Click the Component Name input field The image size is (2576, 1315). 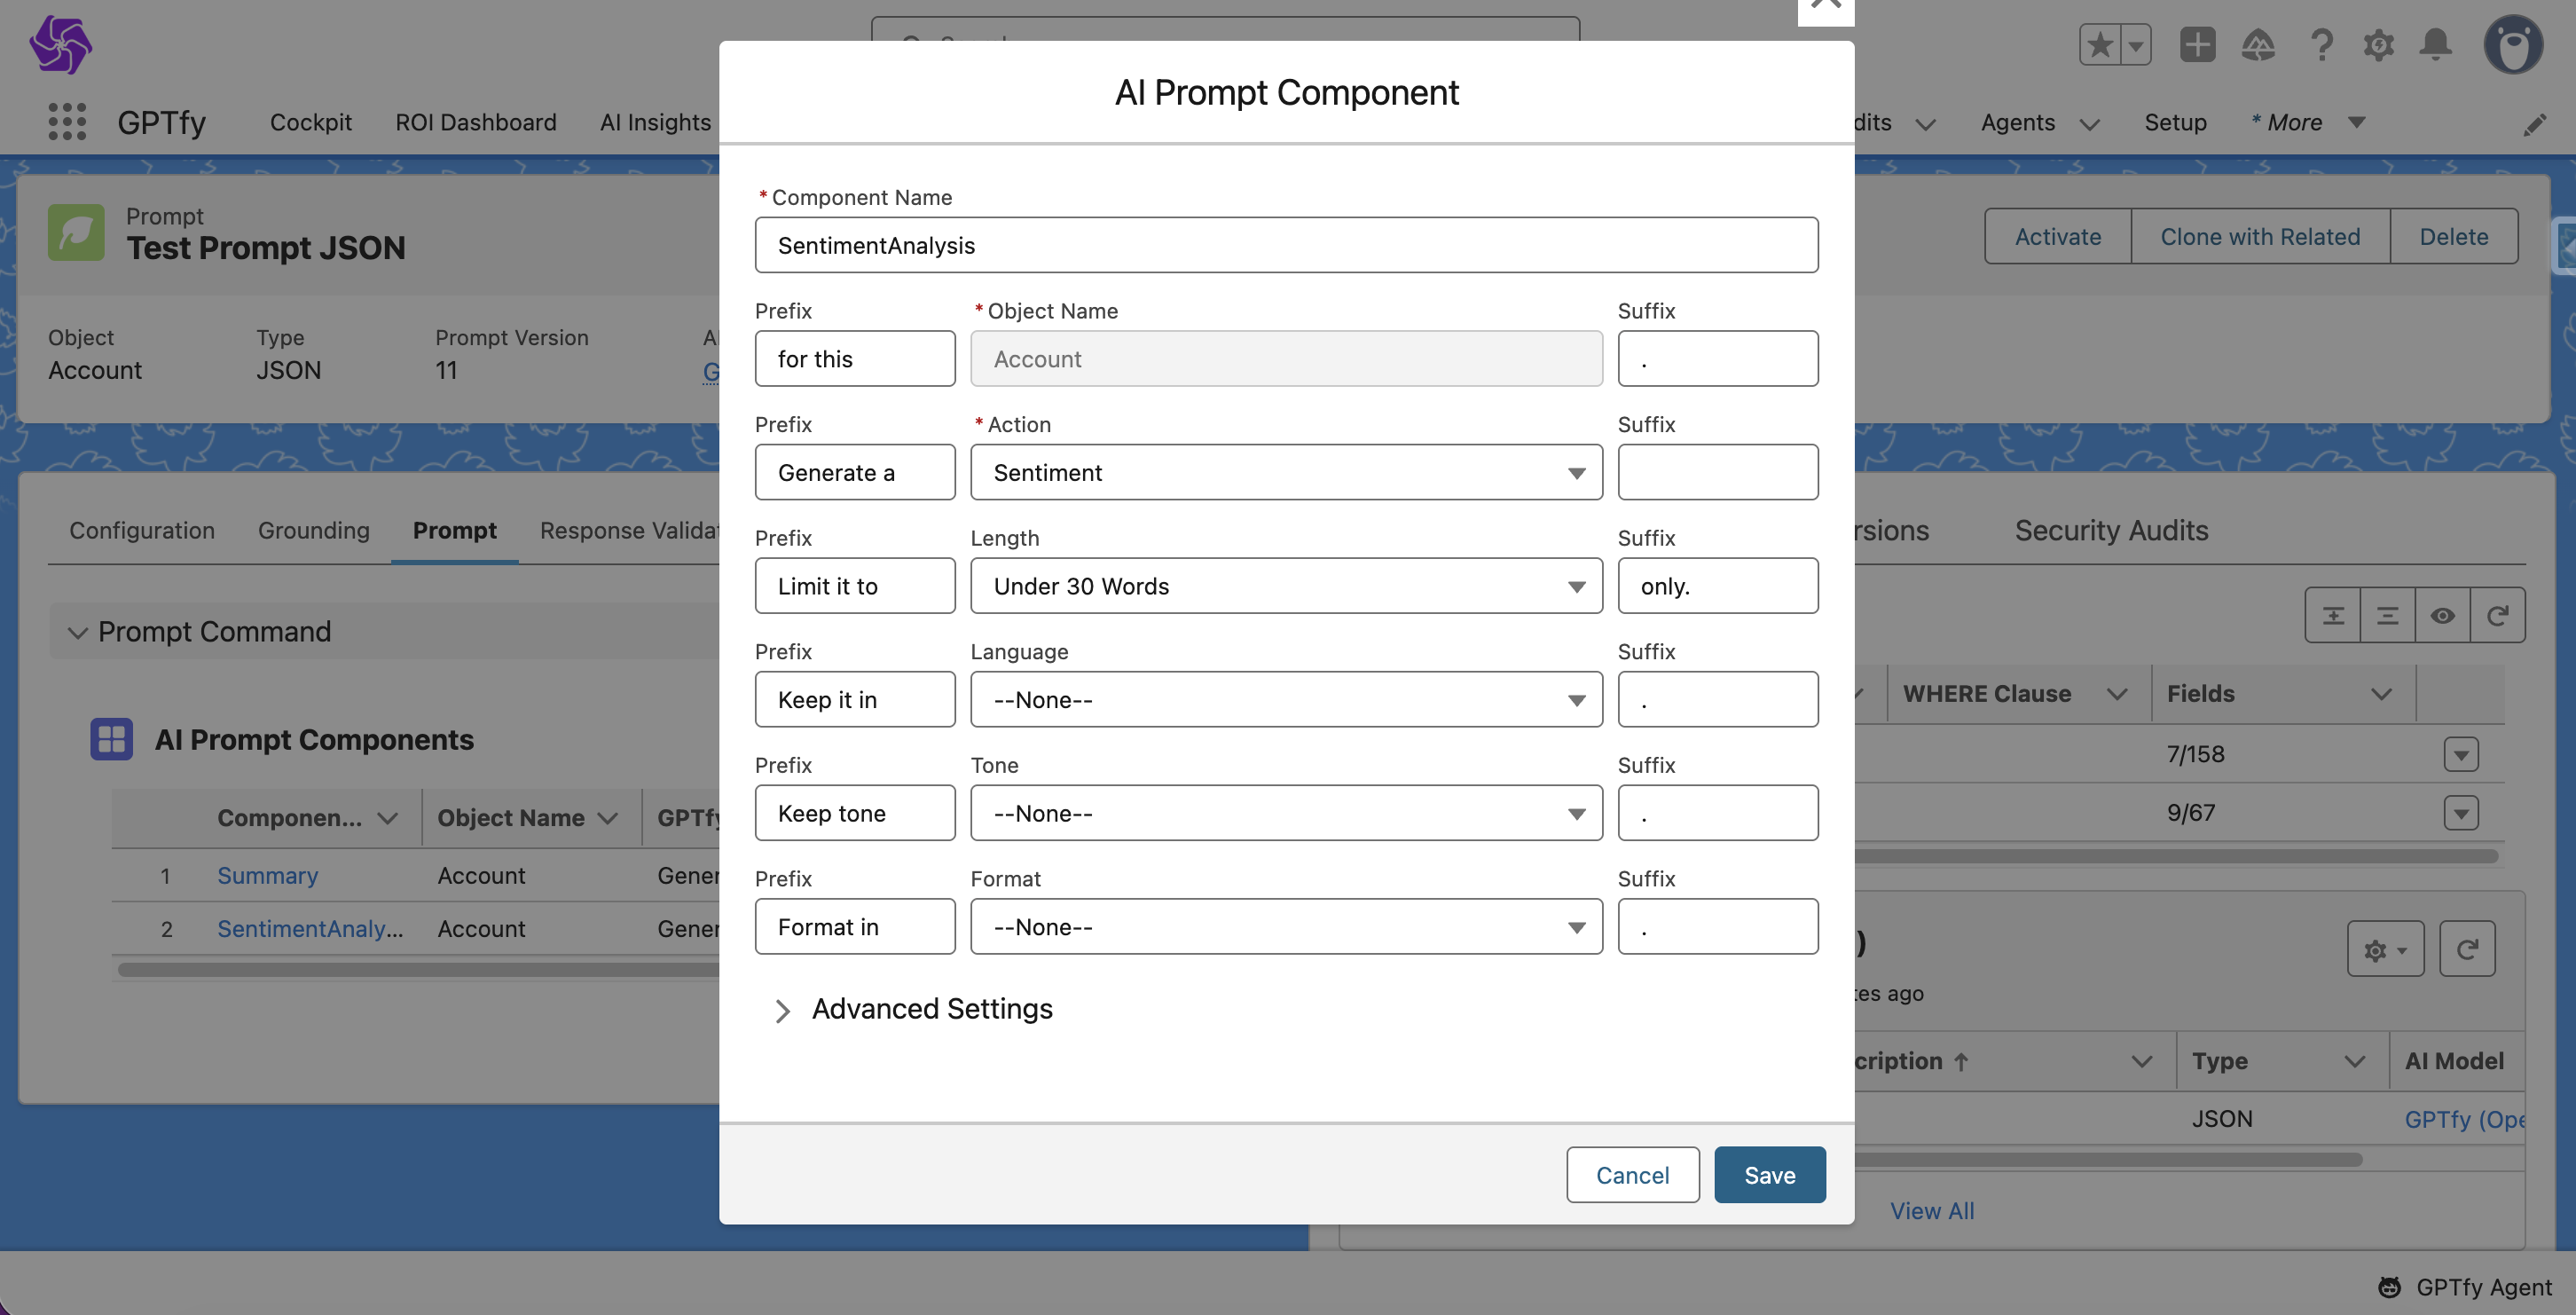[x=1285, y=246]
